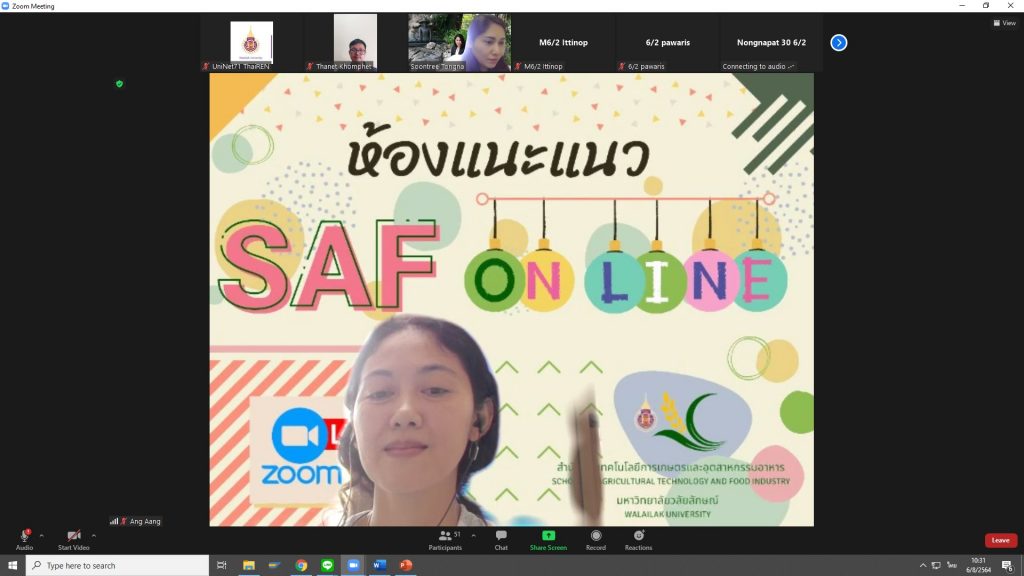Select the UniNet71 ThaiREN participant thumbnail
Viewport: 1024px width, 576px height.
click(x=251, y=43)
